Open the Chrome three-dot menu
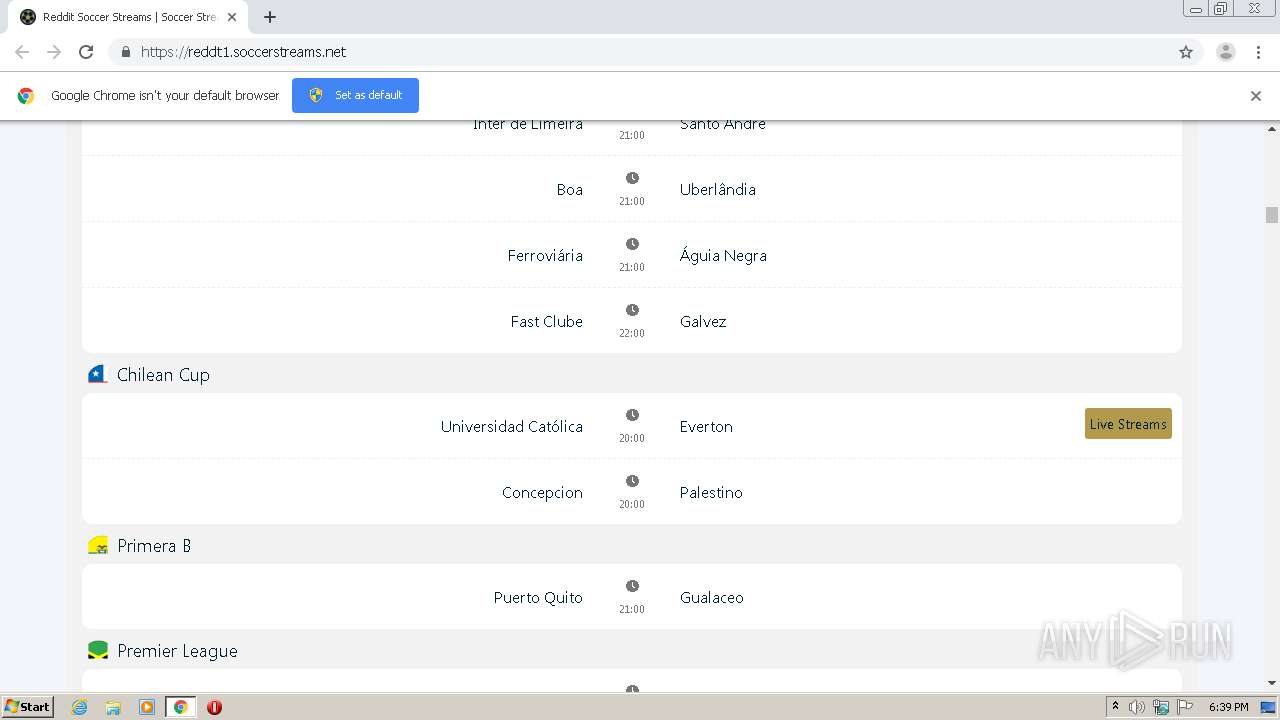Image resolution: width=1280 pixels, height=720 pixels. [x=1258, y=52]
